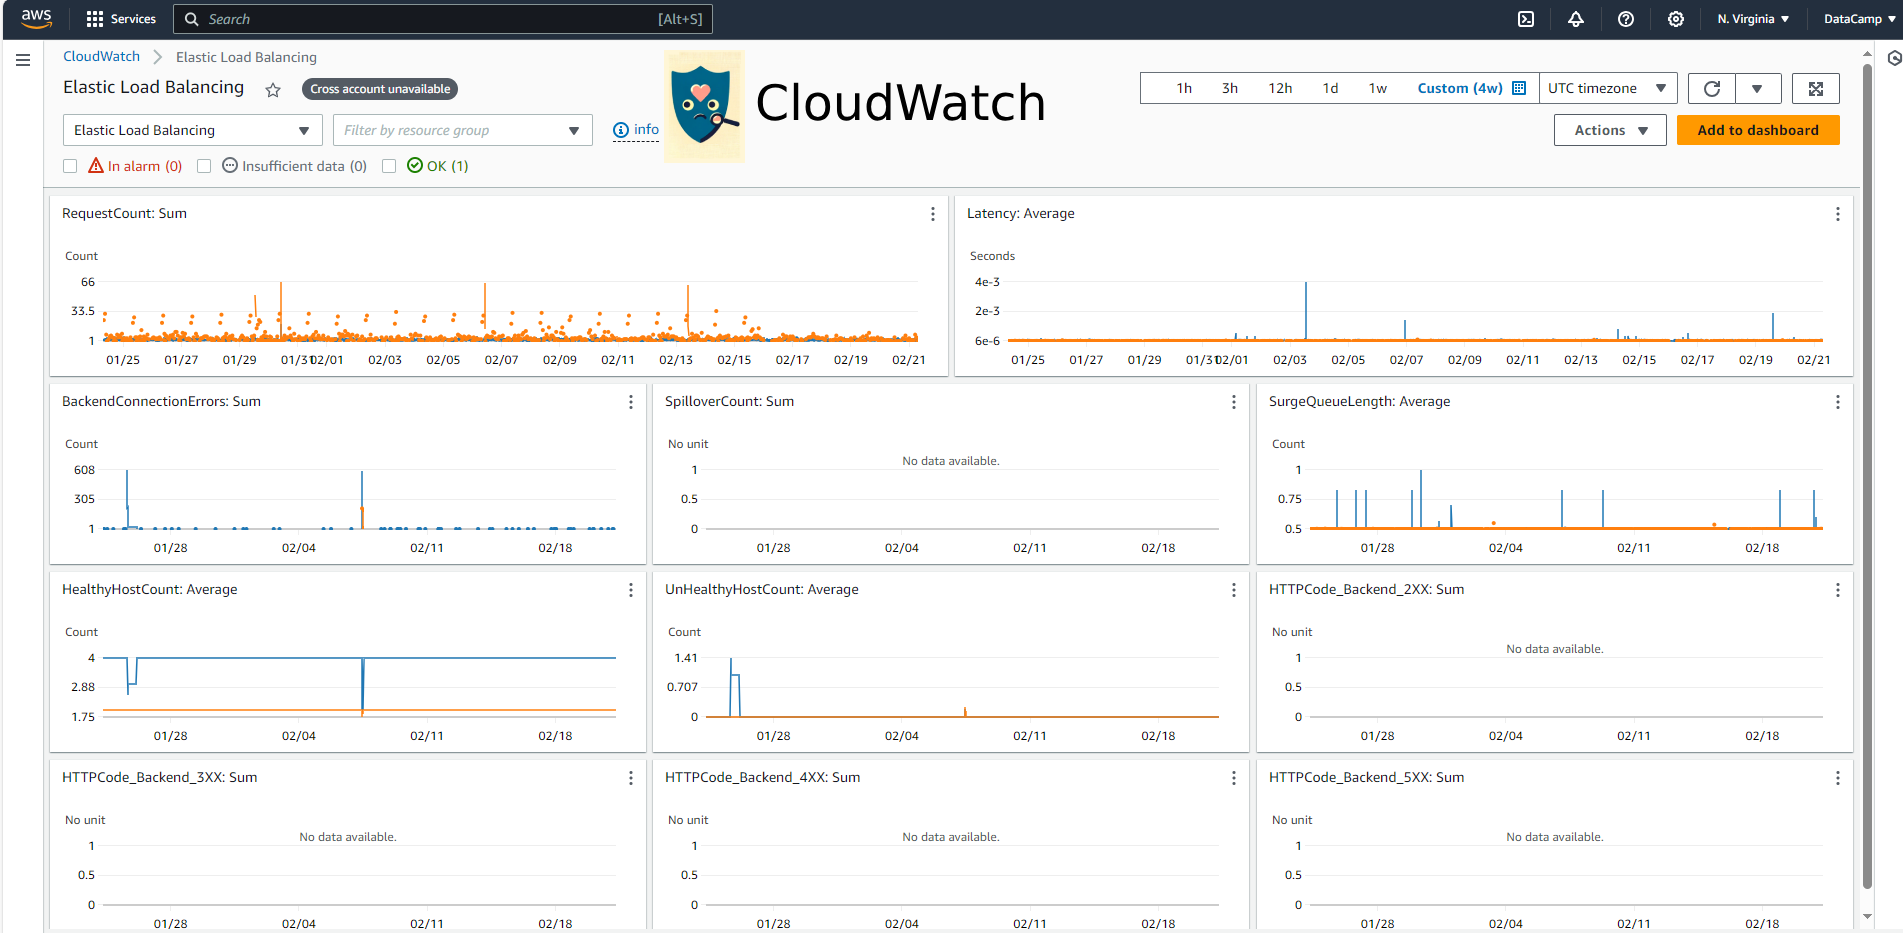Viewport: 1903px width, 933px height.
Task: Go to CloudWatch breadcrumb link
Action: coord(102,57)
